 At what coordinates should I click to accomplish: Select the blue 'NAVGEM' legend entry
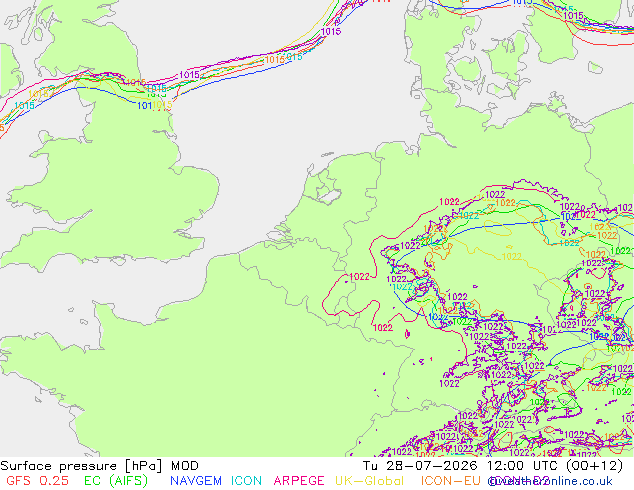pos(196,481)
